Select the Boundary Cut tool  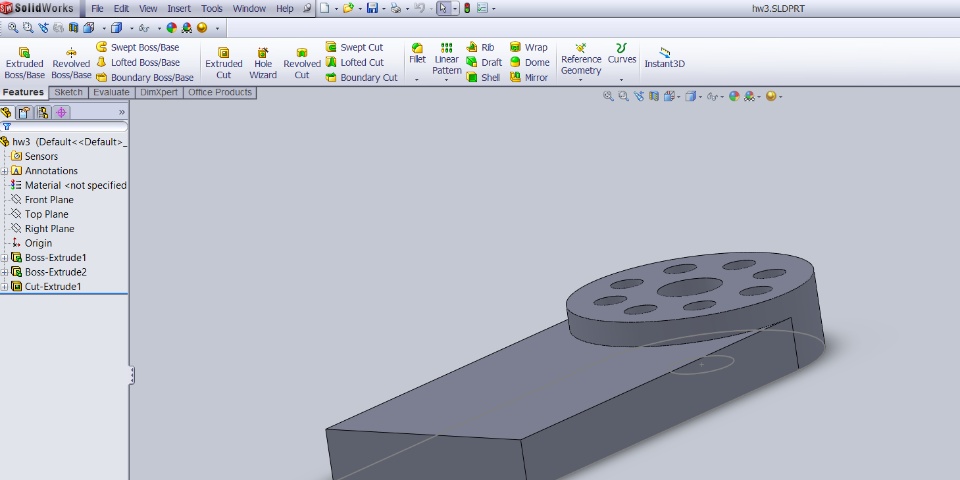coord(361,78)
